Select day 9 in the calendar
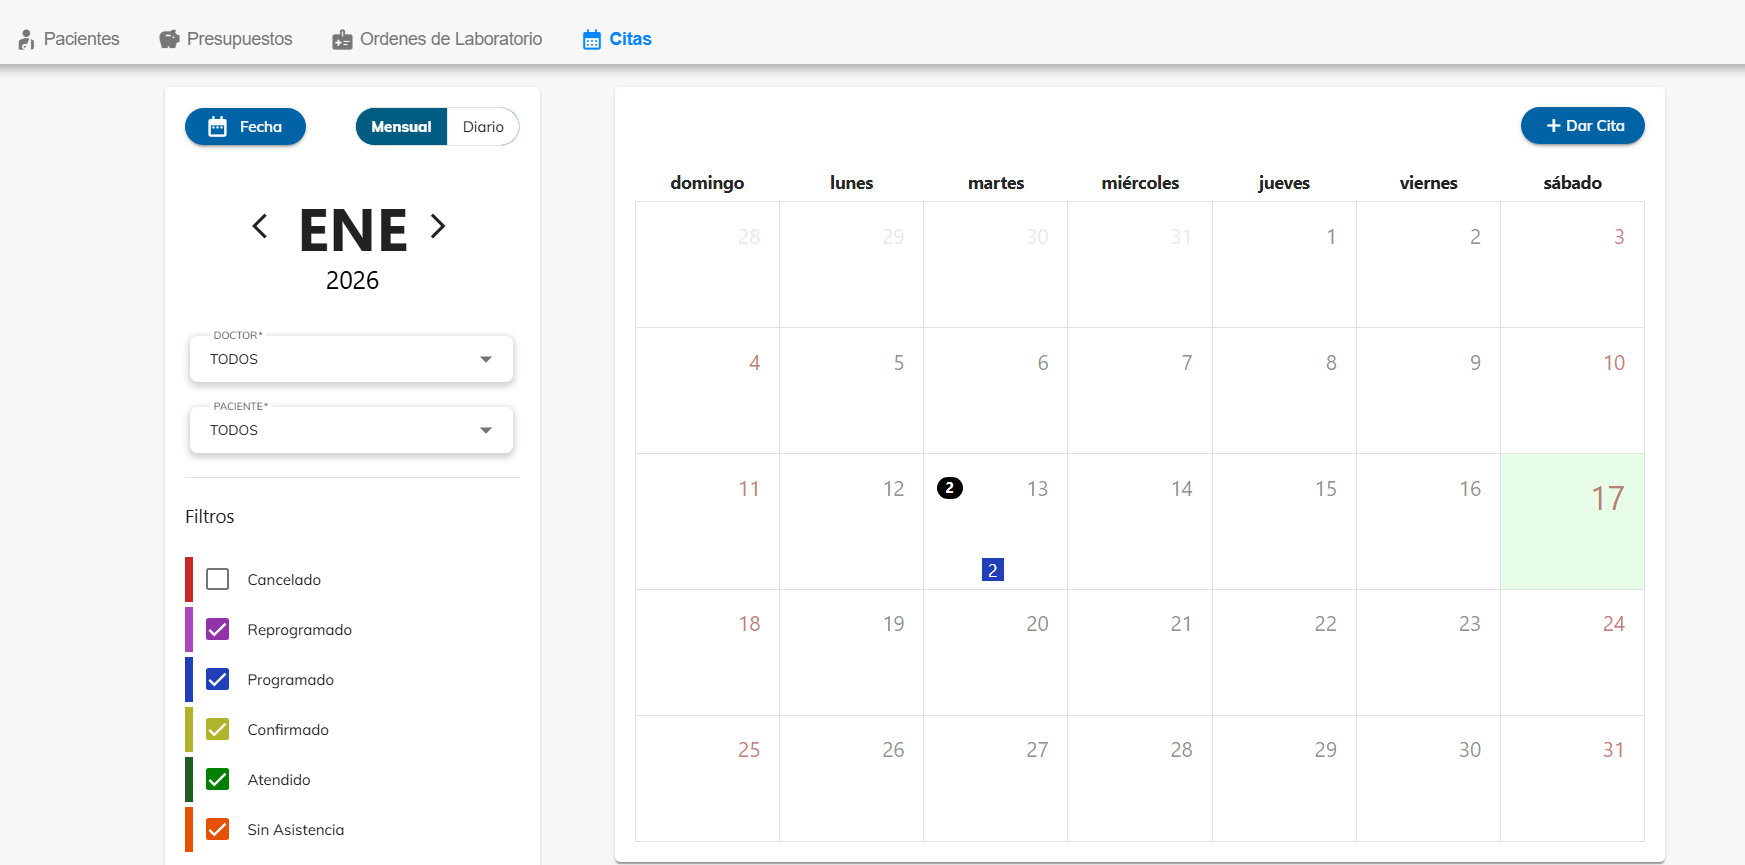 tap(1428, 390)
